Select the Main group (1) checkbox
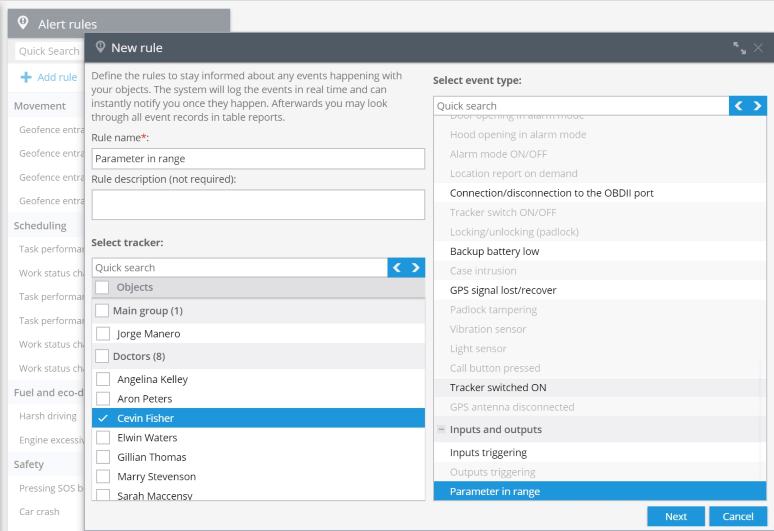Screen dimensions: 774x531 point(102,310)
